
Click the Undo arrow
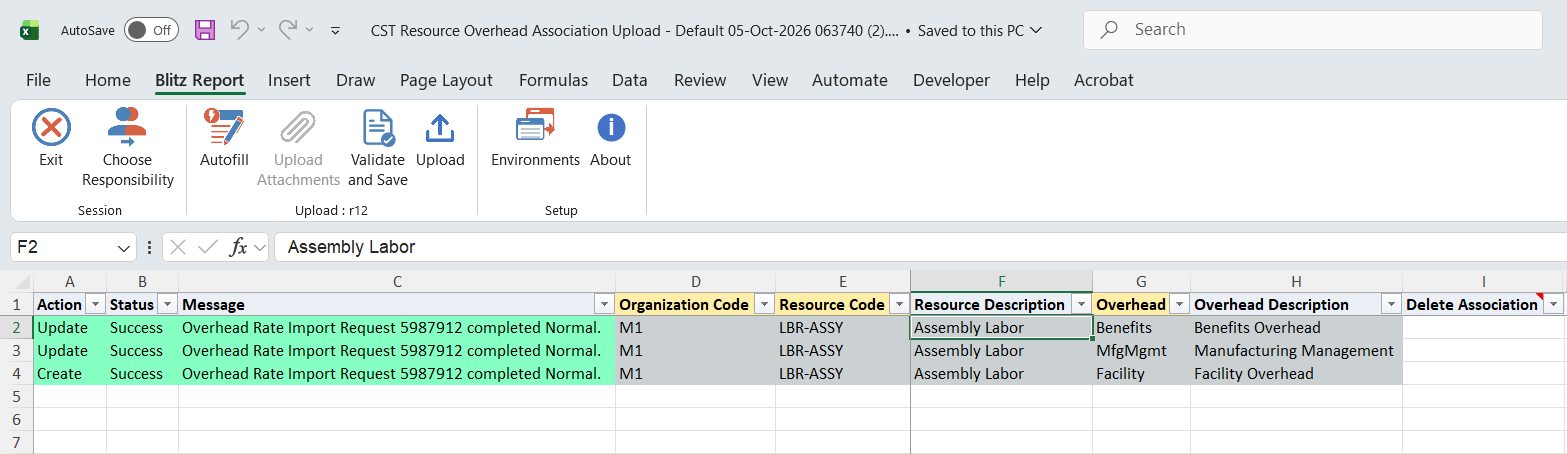pyautogui.click(x=239, y=30)
